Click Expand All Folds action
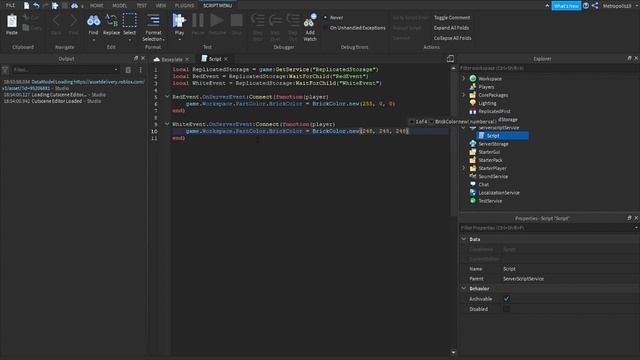The image size is (640, 360). coord(451,28)
